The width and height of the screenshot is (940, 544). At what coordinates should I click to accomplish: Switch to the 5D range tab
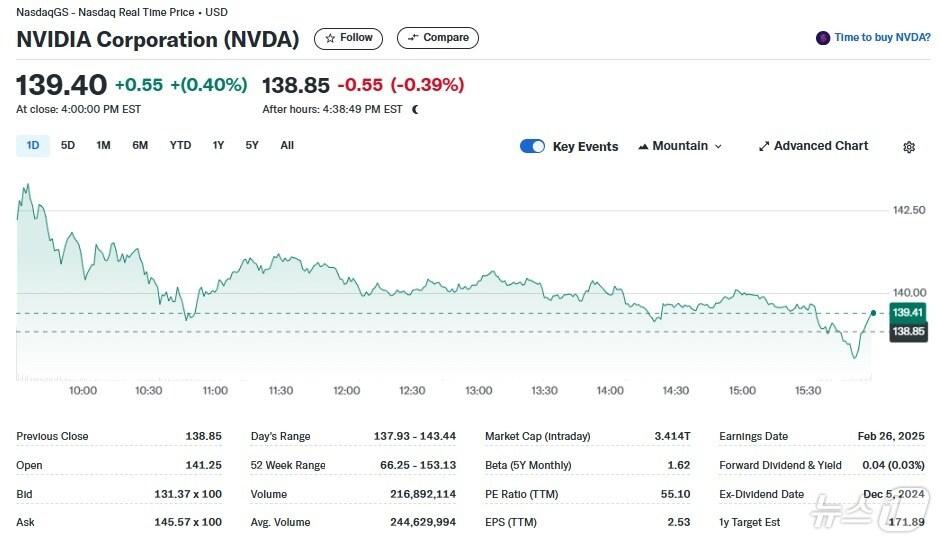(x=68, y=146)
